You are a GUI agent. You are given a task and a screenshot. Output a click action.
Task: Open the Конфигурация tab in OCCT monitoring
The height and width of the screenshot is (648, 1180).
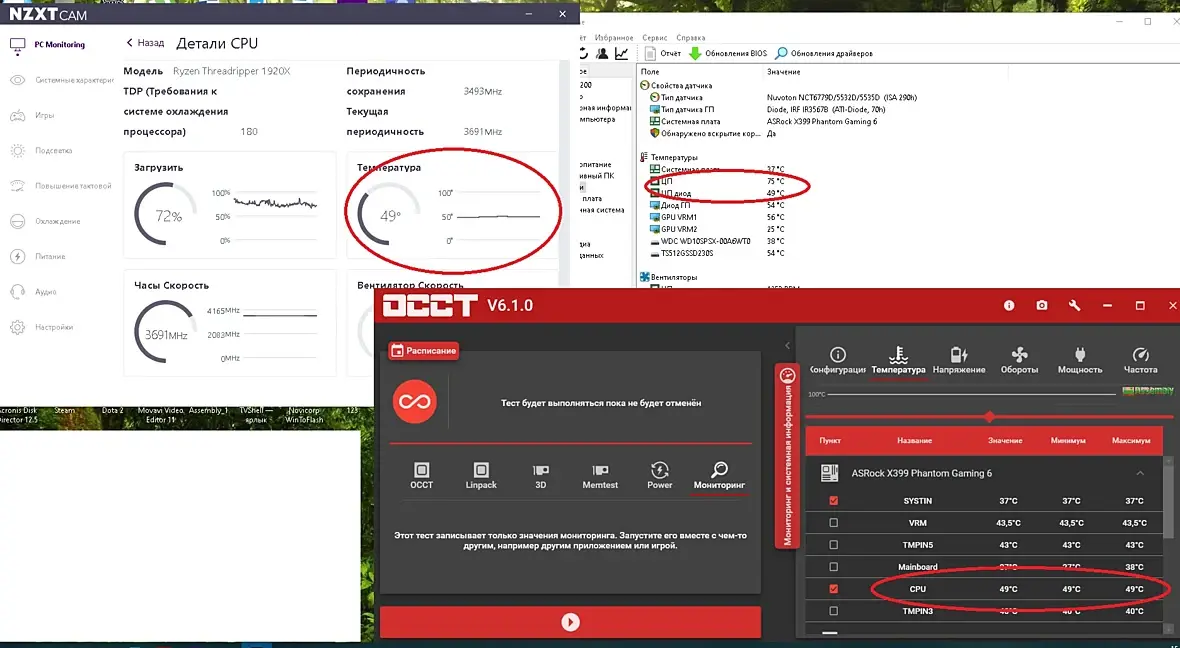click(838, 361)
